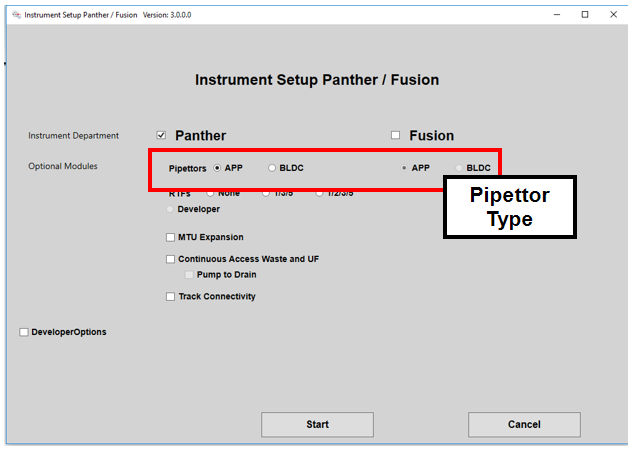Image resolution: width=632 pixels, height=451 pixels.
Task: Check the Pump to Drain option
Action: tap(189, 275)
